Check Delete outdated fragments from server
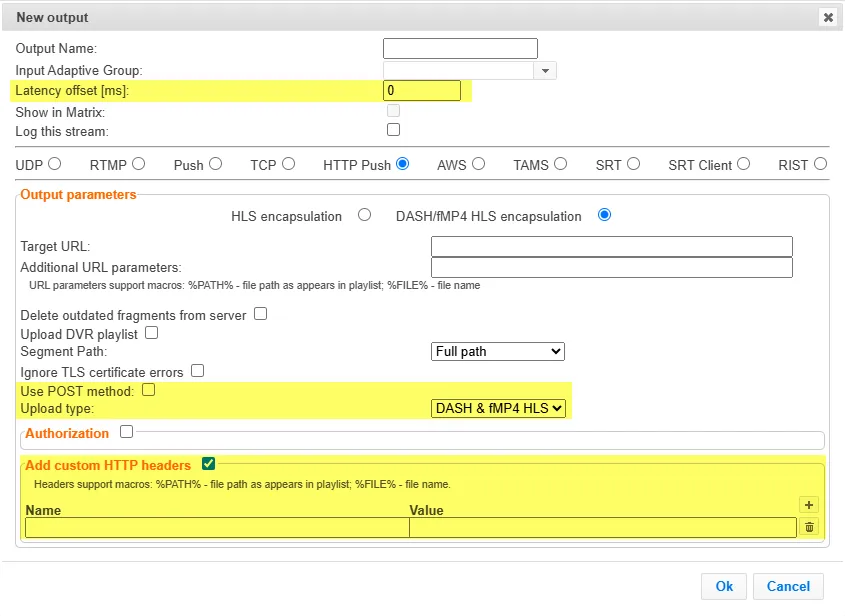The height and width of the screenshot is (616, 845). [x=260, y=314]
